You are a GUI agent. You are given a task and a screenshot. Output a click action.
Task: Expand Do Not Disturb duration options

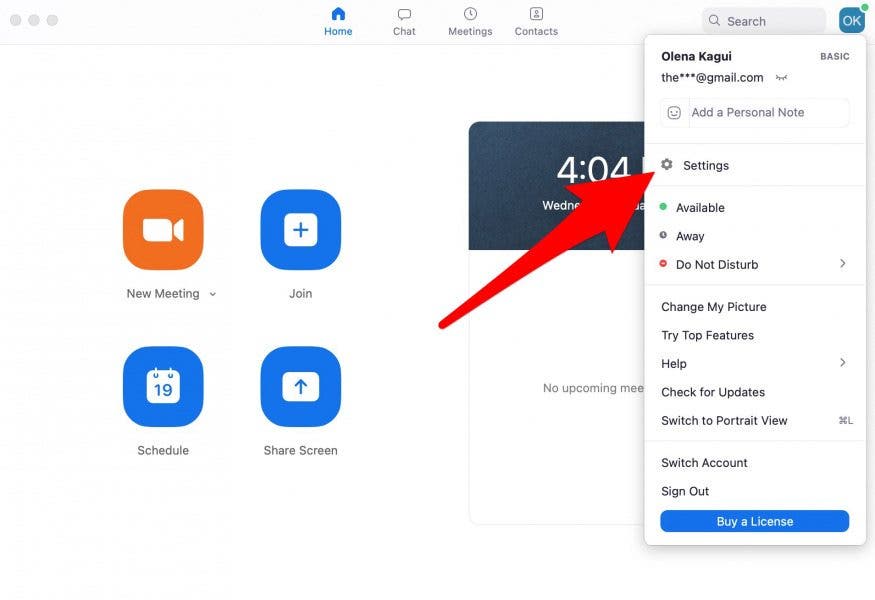(843, 264)
